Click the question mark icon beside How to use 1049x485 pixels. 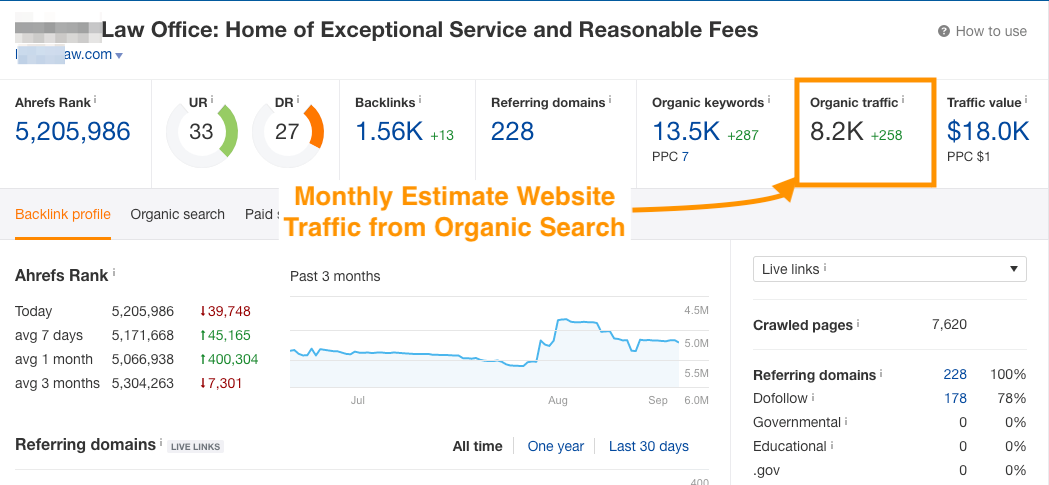944,31
